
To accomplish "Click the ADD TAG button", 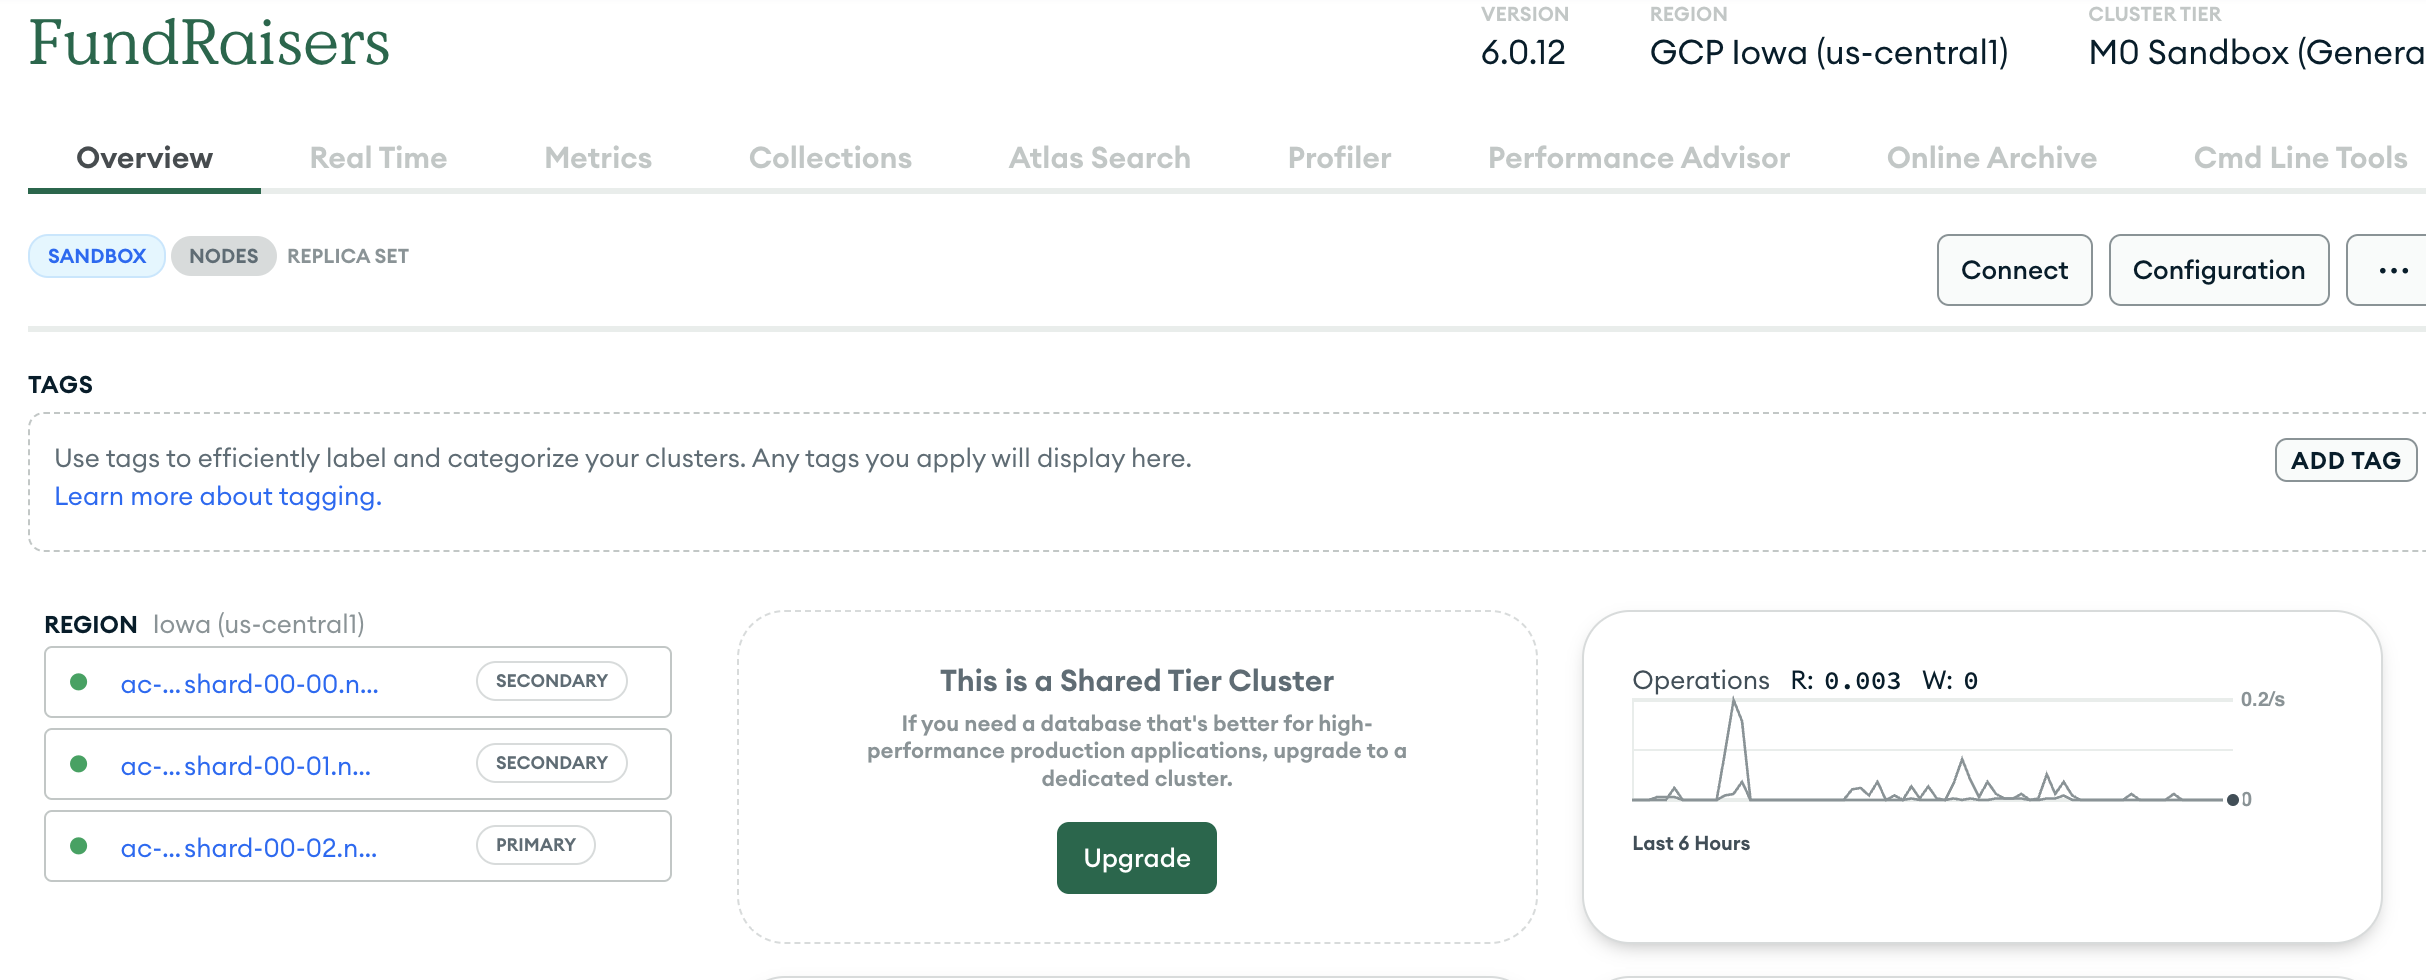I will 2345,460.
